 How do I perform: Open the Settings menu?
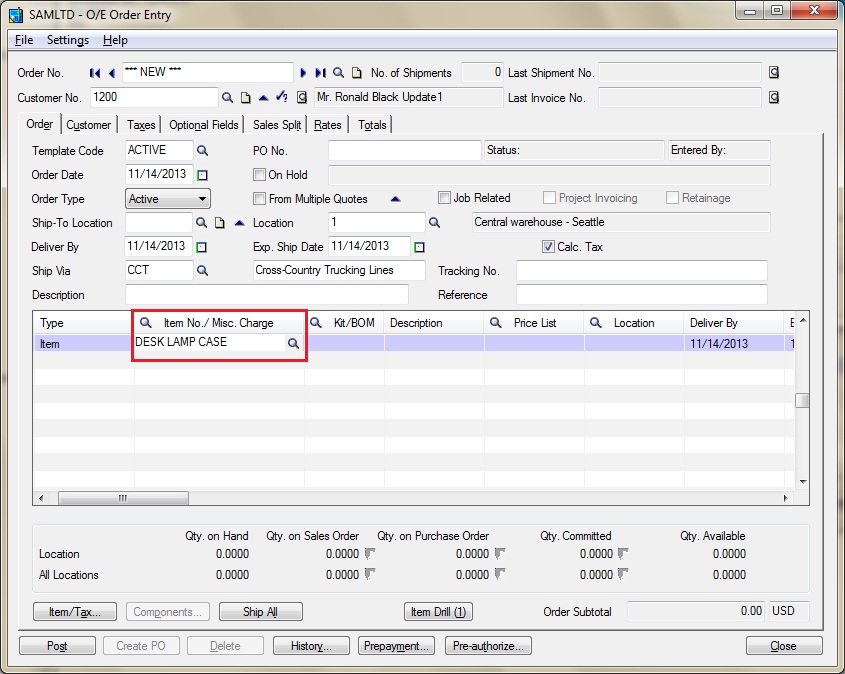tap(68, 40)
